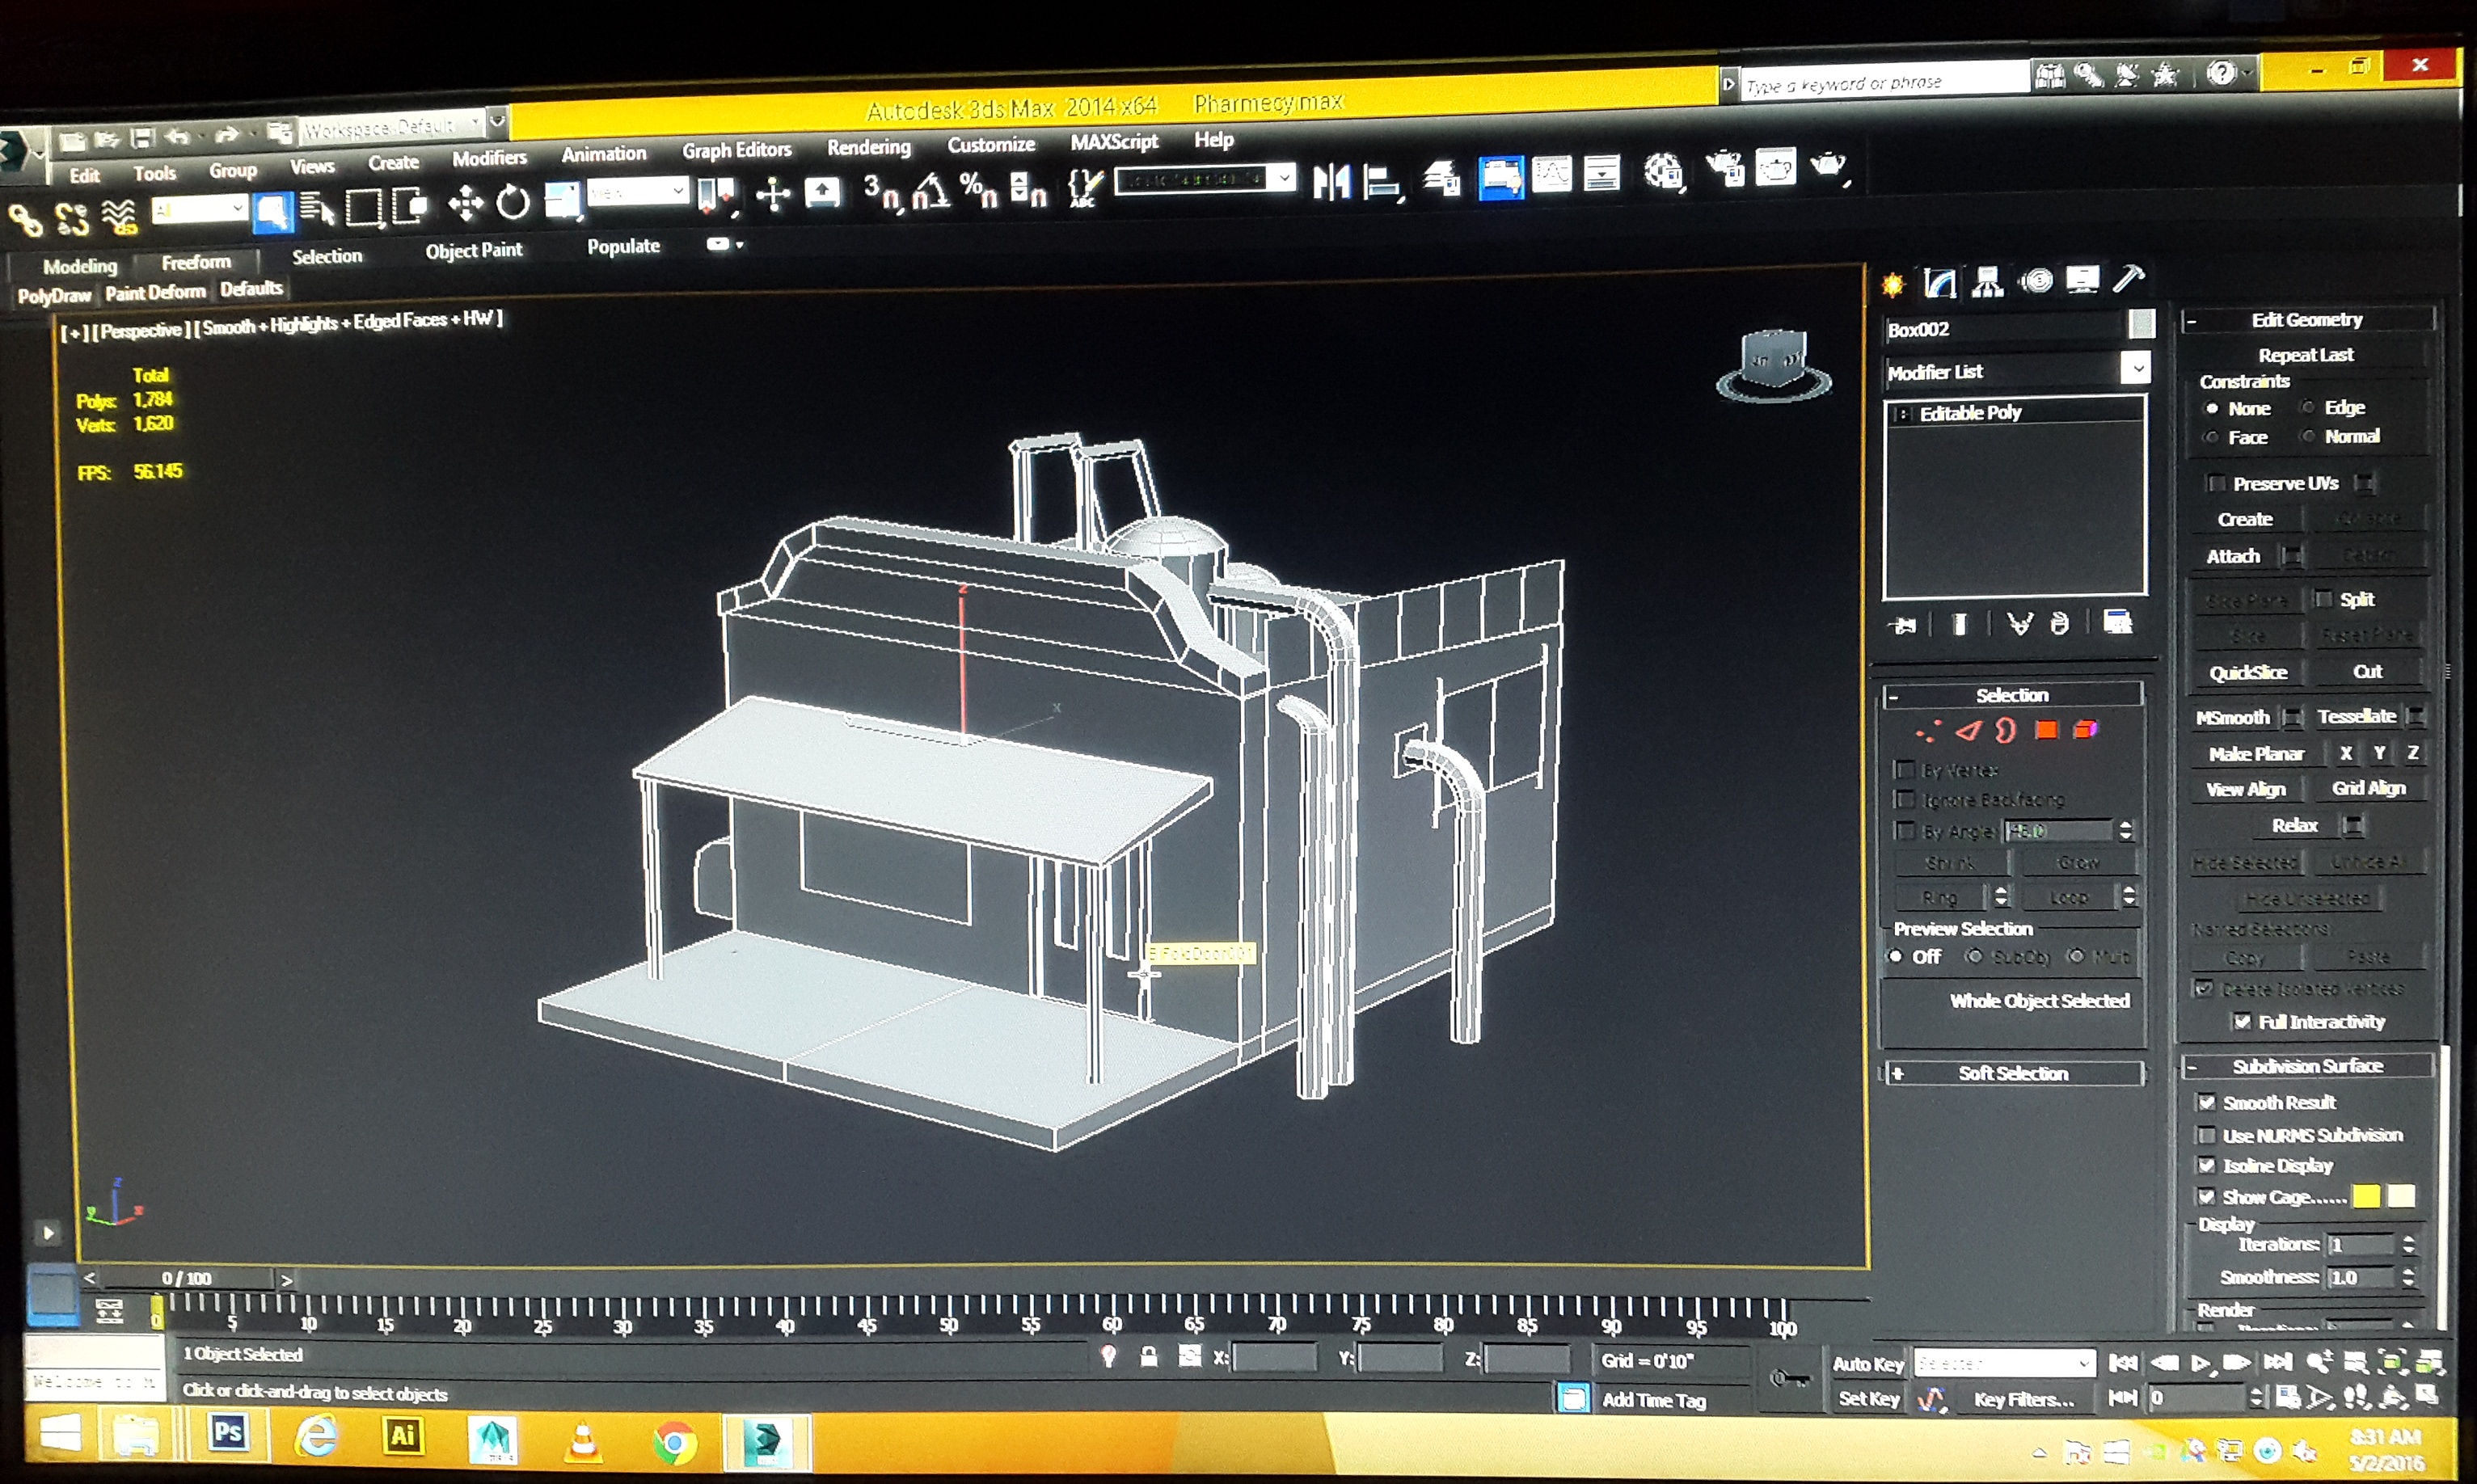Select Polygon sub-object level icon
2477x1484 pixels.
pos(2047,731)
